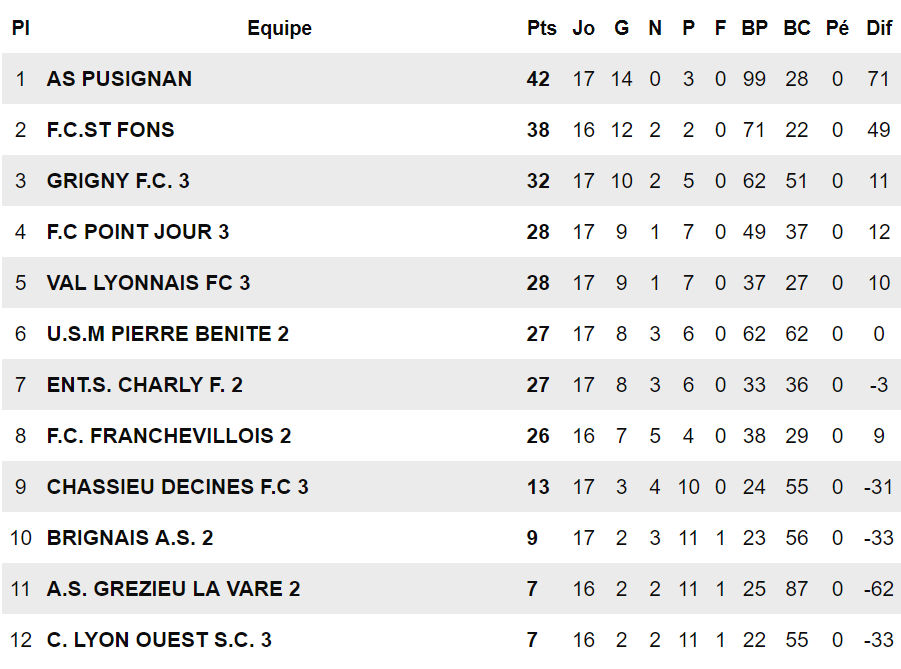
Task: Select the GRIGNY F.C. 3 team
Action: [x=118, y=181]
